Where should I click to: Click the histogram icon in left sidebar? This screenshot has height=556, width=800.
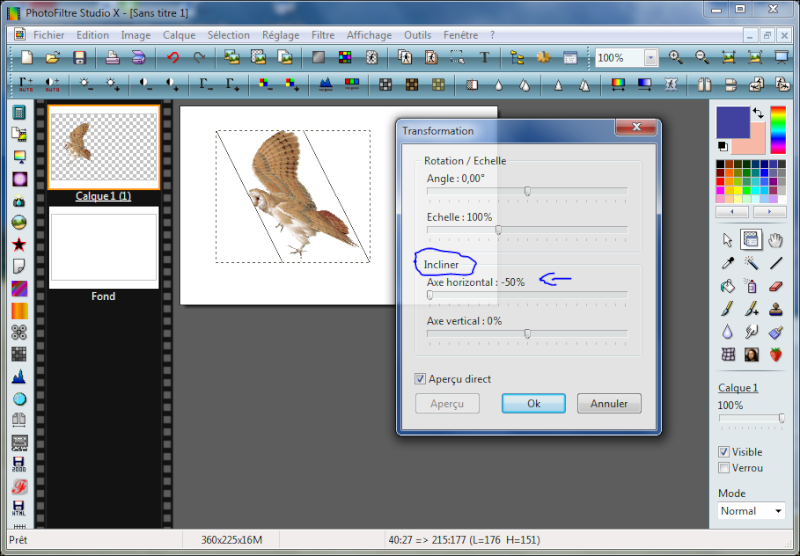(x=19, y=376)
